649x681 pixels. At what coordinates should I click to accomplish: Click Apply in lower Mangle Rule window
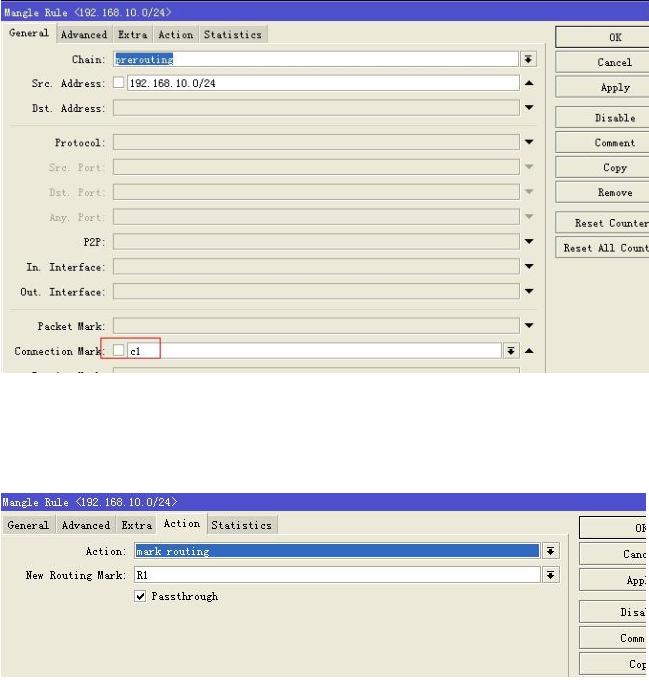tap(613, 580)
